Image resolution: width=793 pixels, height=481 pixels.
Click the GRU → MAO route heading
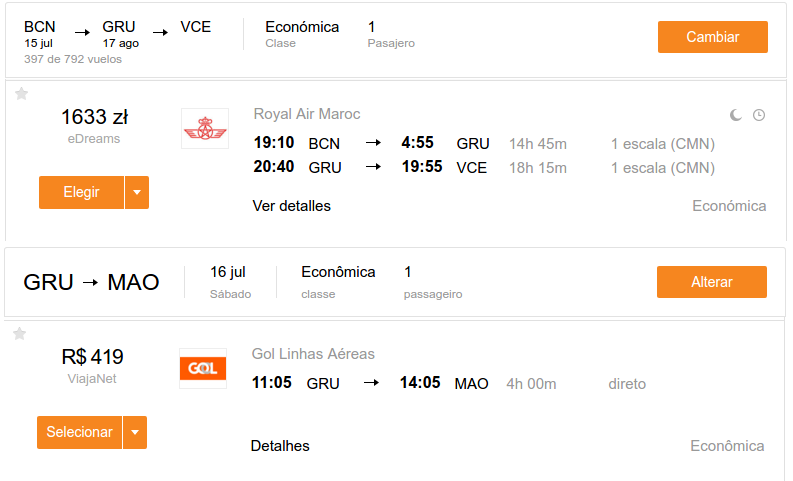pyautogui.click(x=92, y=282)
